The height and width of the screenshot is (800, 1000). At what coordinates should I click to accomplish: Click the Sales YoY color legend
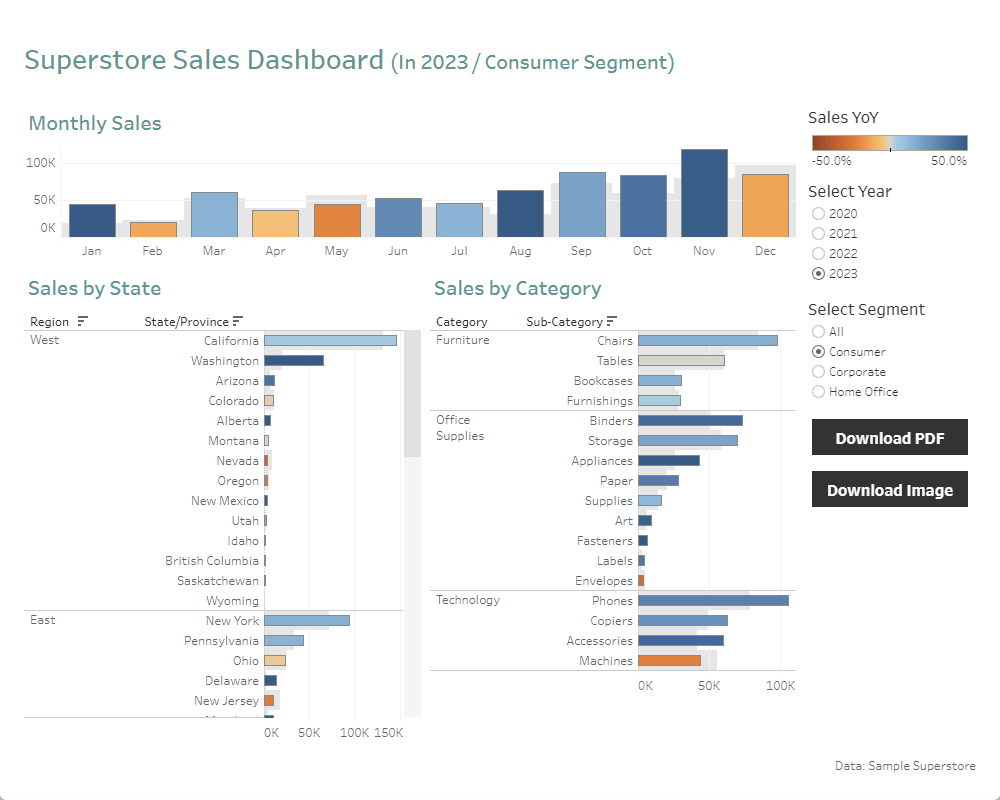click(x=889, y=142)
